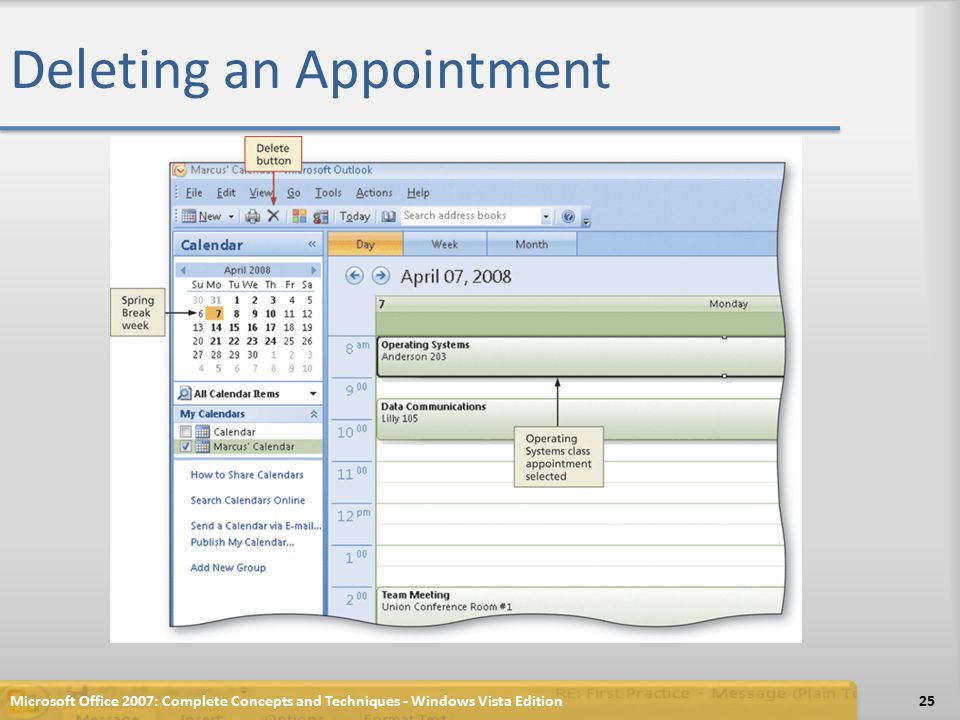Viewport: 960px width, 720px height.
Task: Click the Outlook title bar icon
Action: tap(179, 170)
